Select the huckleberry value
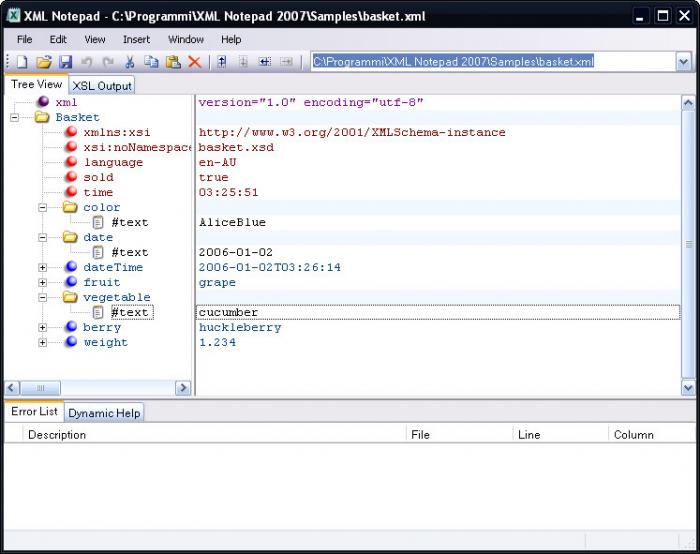Viewport: 700px width, 554px height. (x=240, y=327)
